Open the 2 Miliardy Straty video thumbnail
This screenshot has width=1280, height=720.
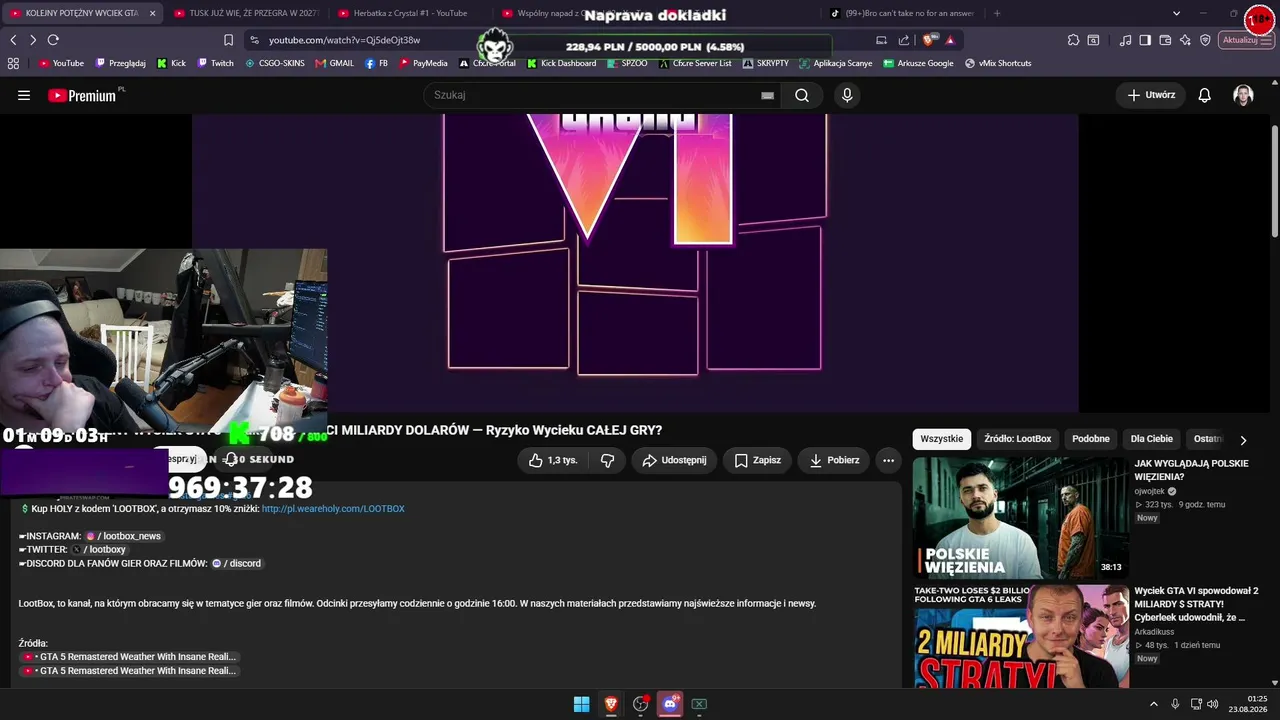1020,637
